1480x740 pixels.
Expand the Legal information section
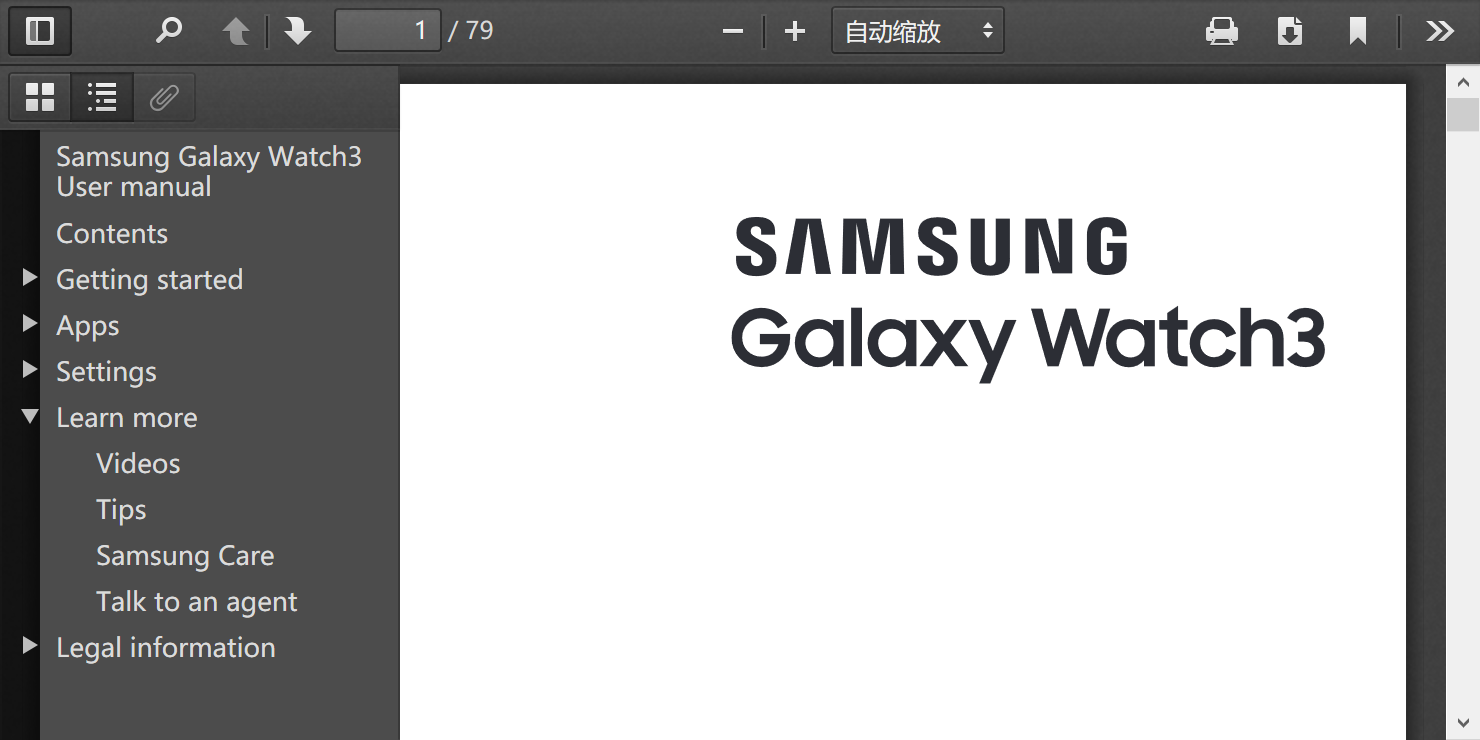point(30,645)
